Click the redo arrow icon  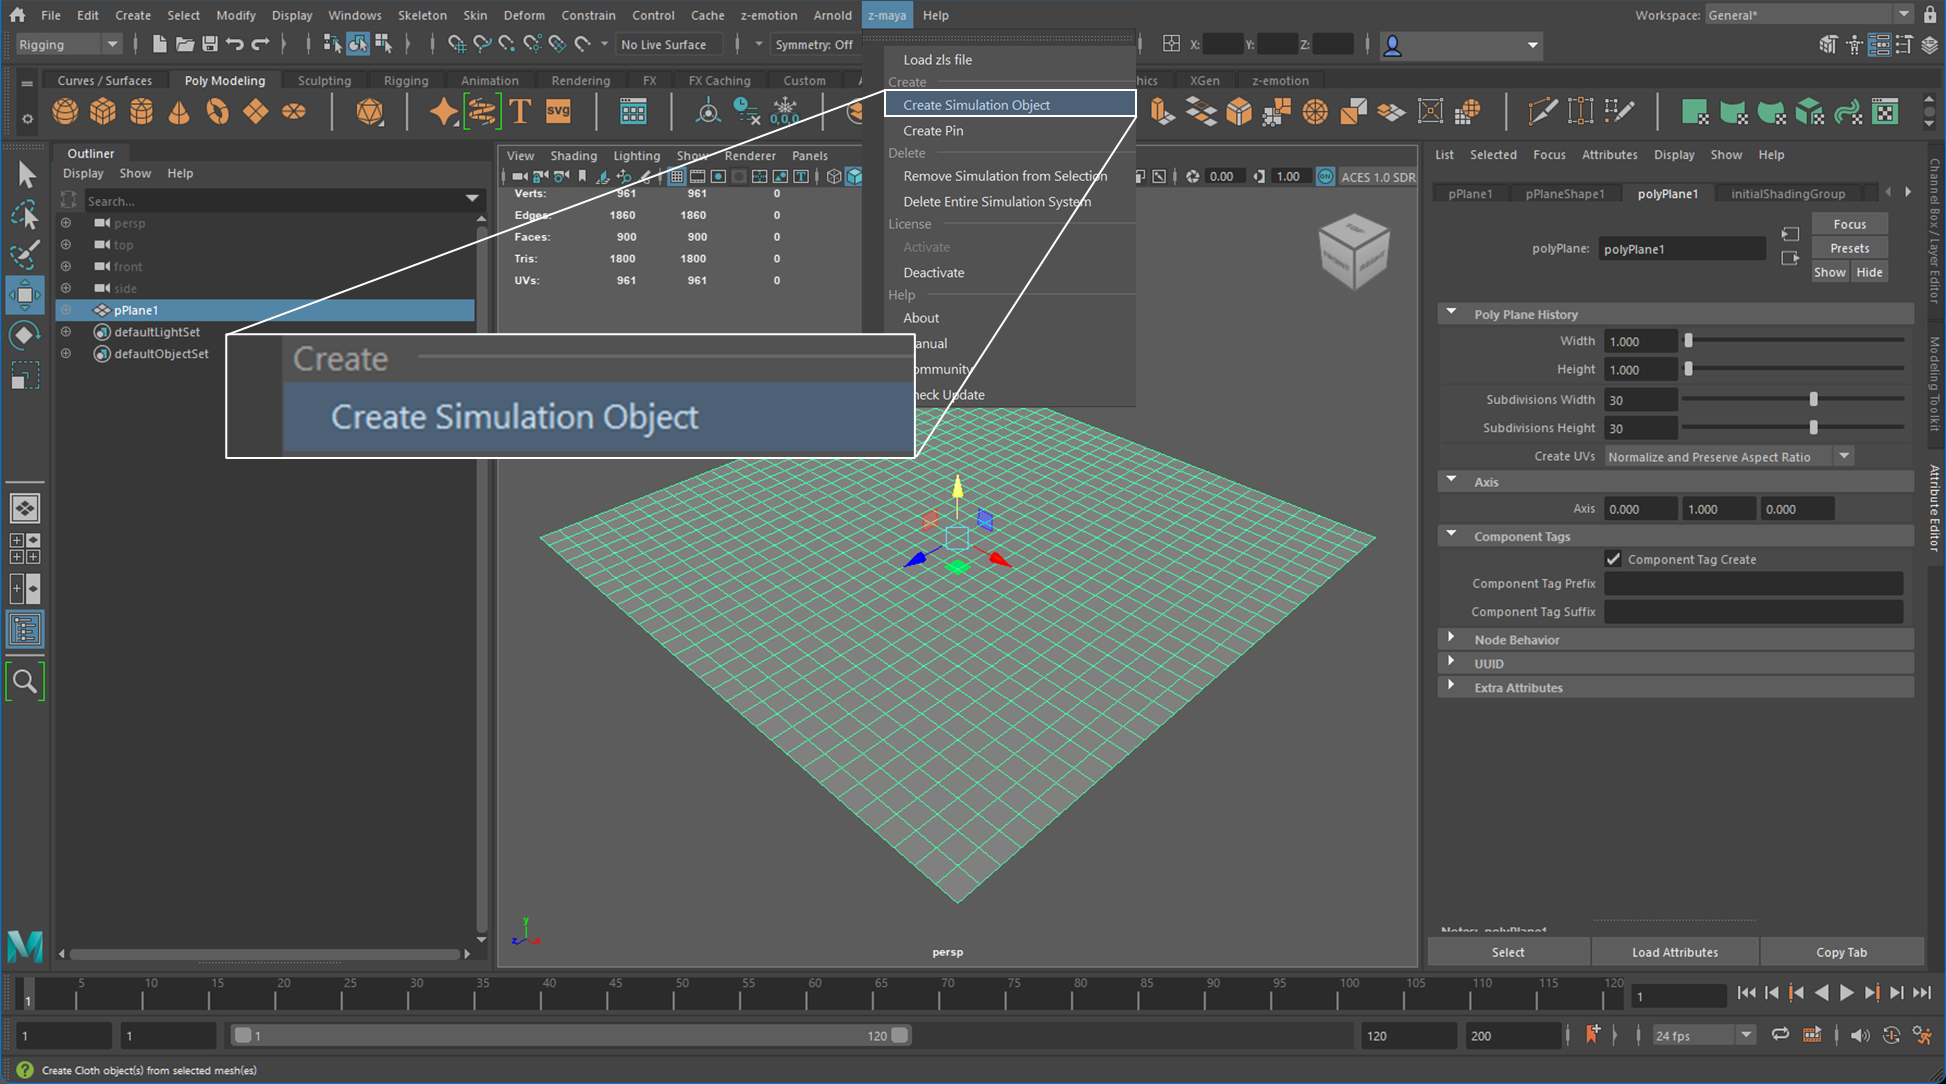tap(260, 44)
